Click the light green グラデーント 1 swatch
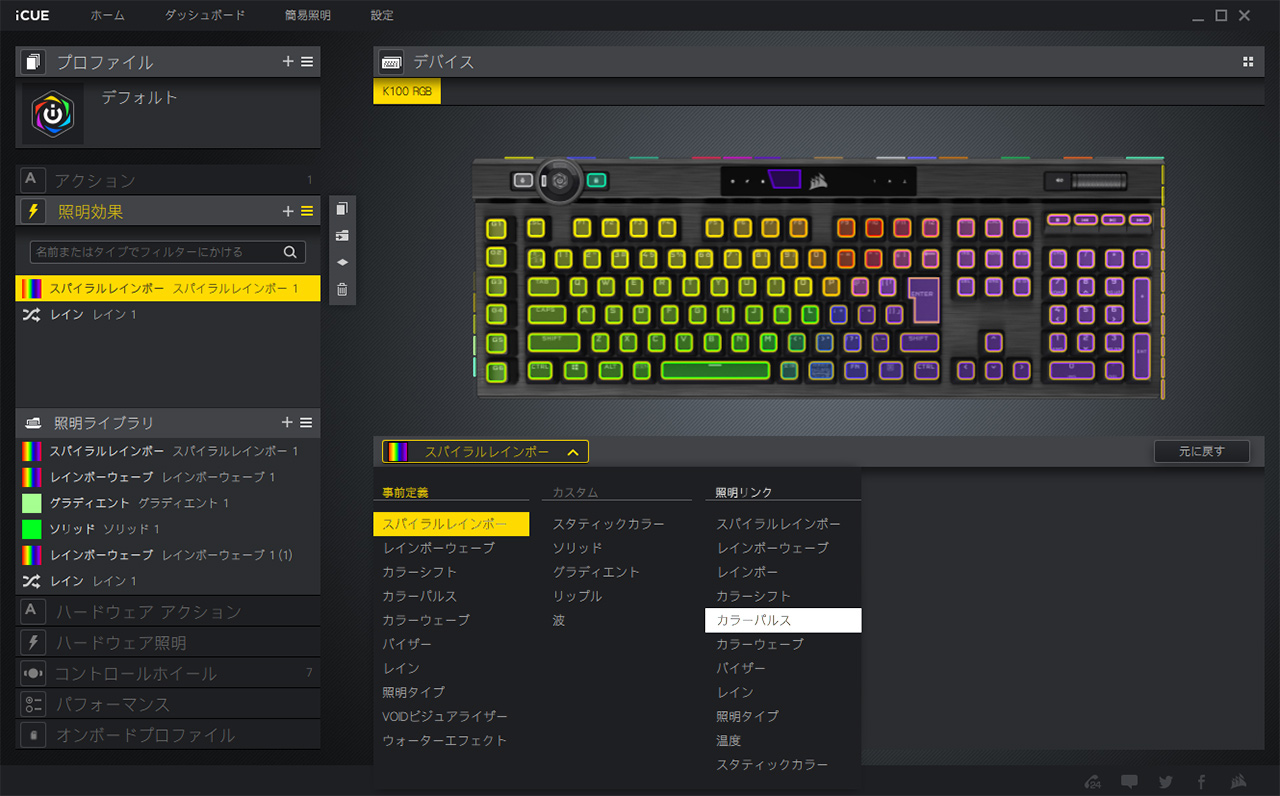 click(31, 503)
